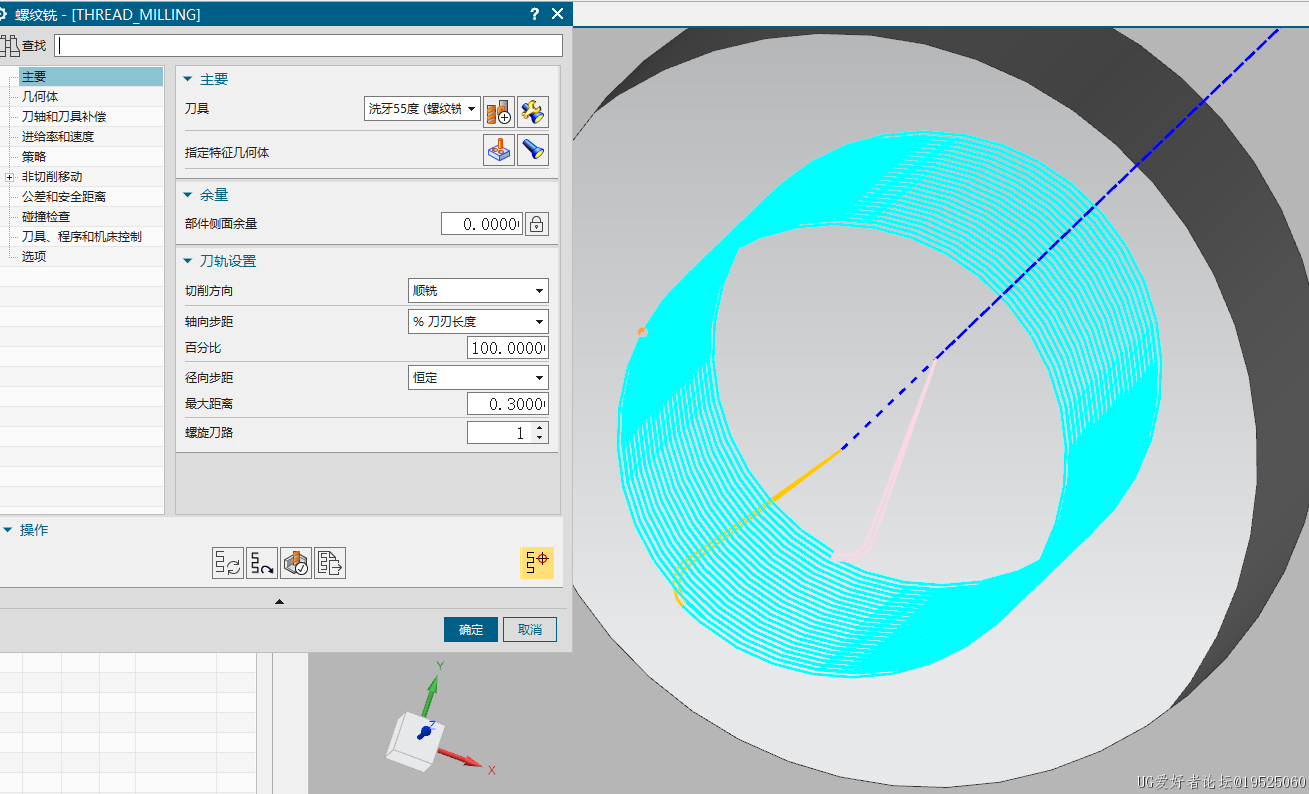This screenshot has height=794, width=1309.
Task: Click the highlighted tool path display options icon
Action: tap(537, 563)
